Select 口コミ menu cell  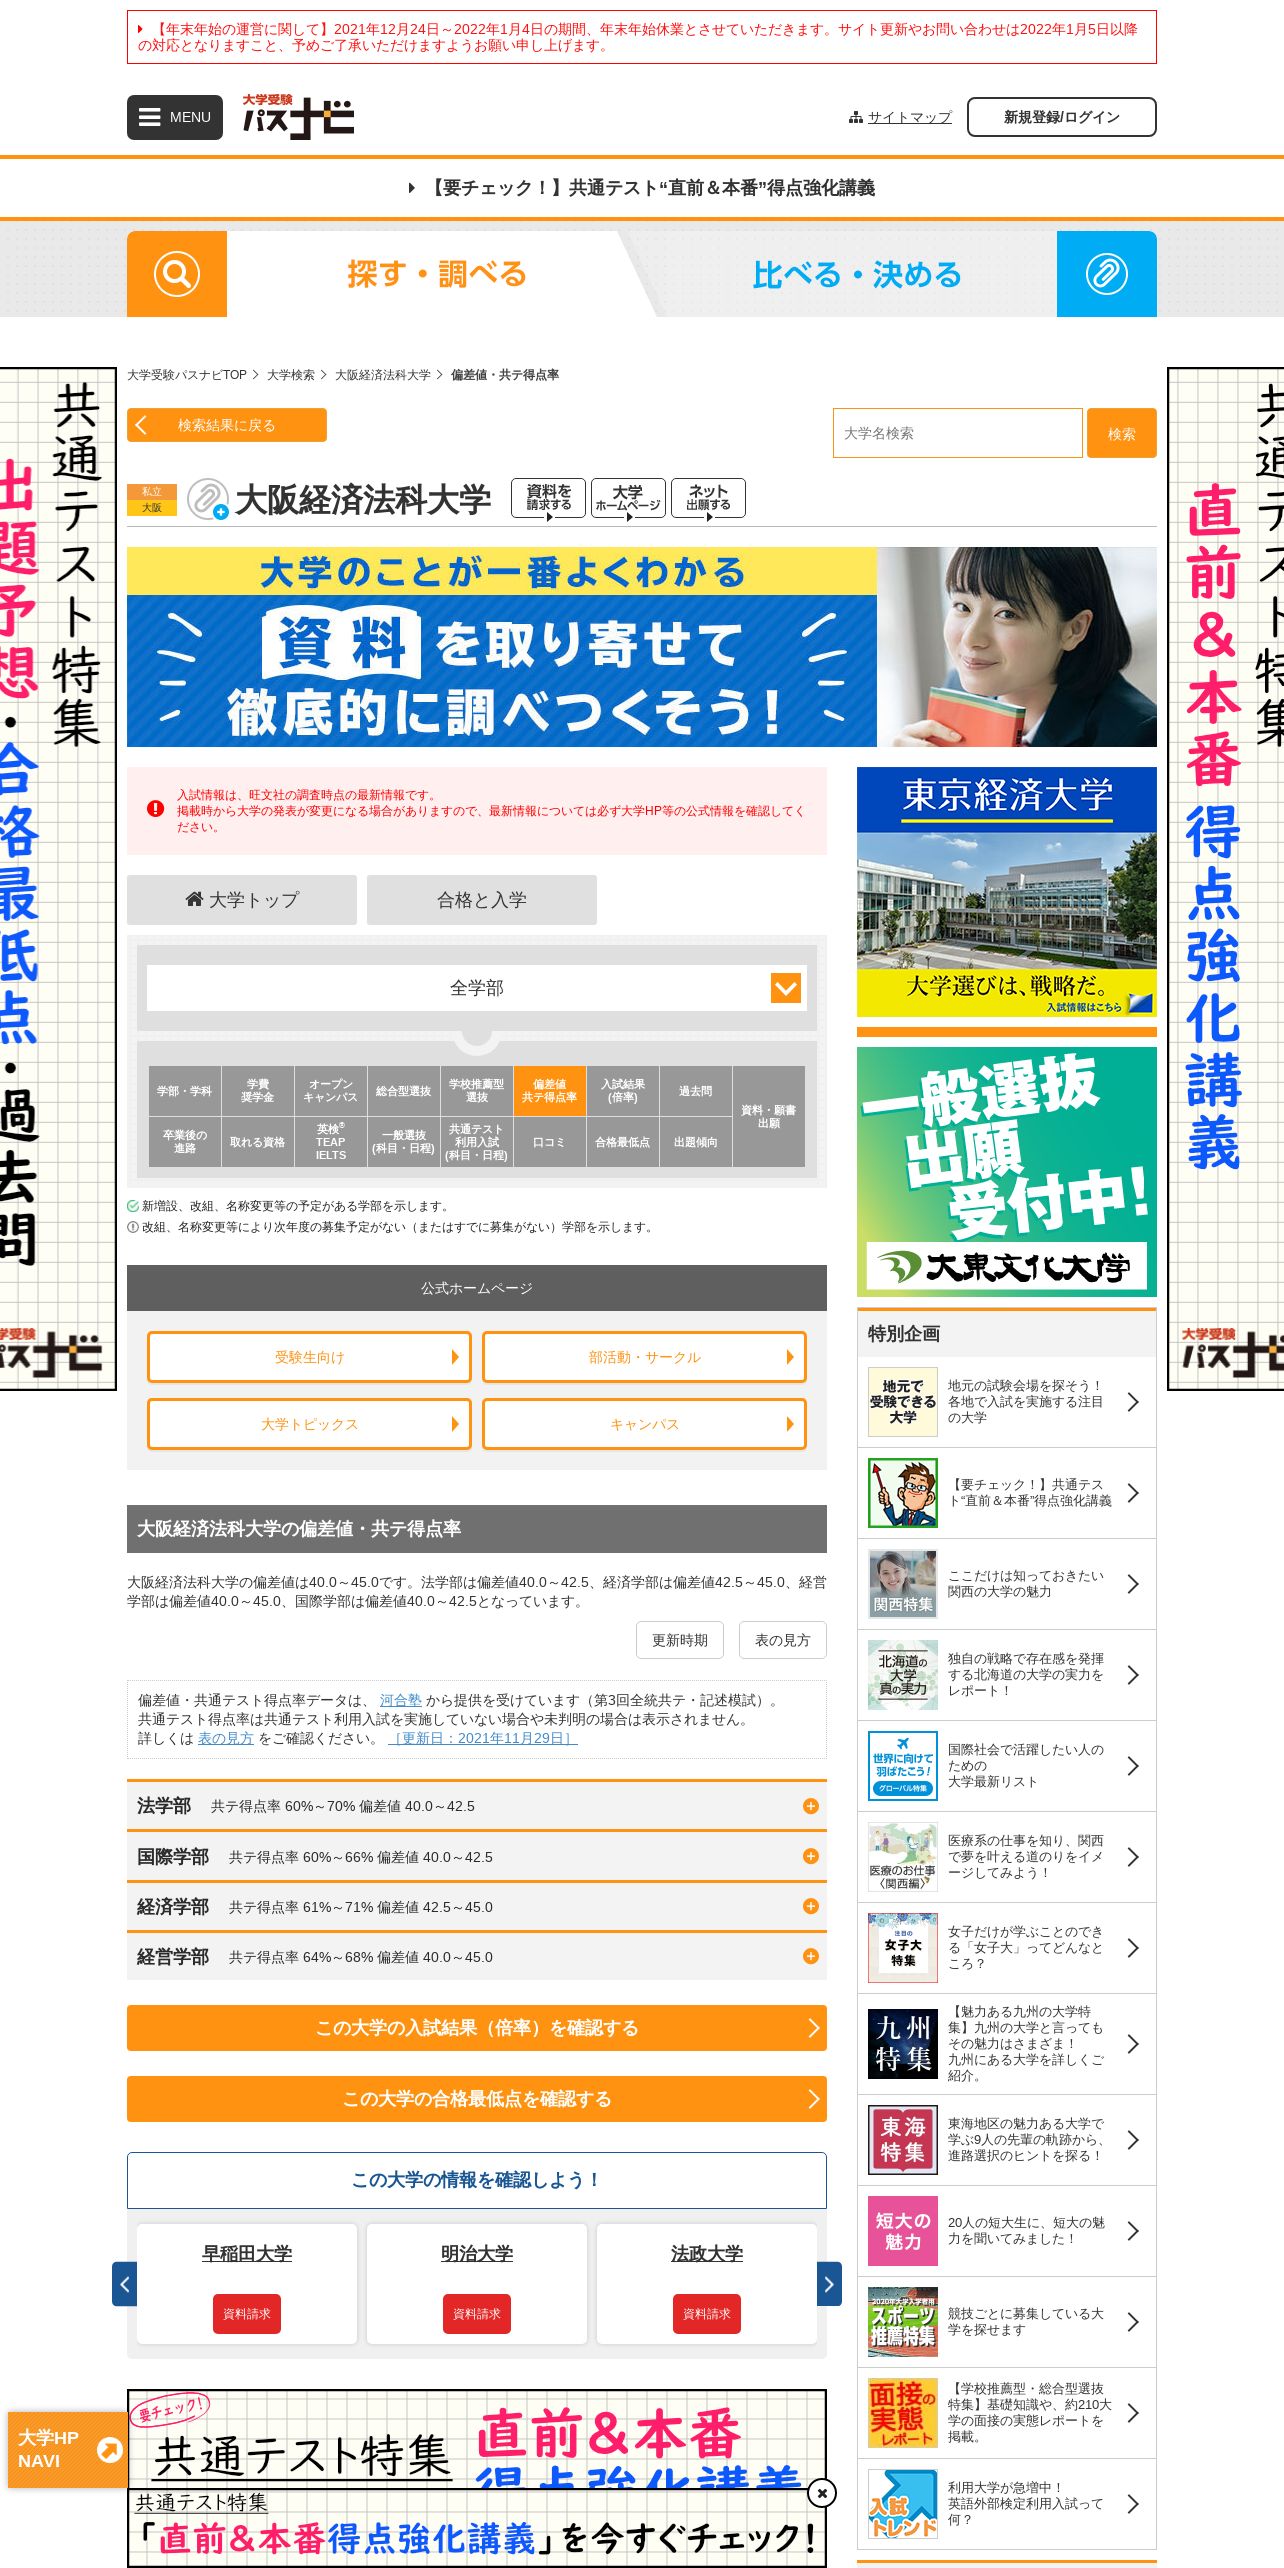[x=550, y=1142]
